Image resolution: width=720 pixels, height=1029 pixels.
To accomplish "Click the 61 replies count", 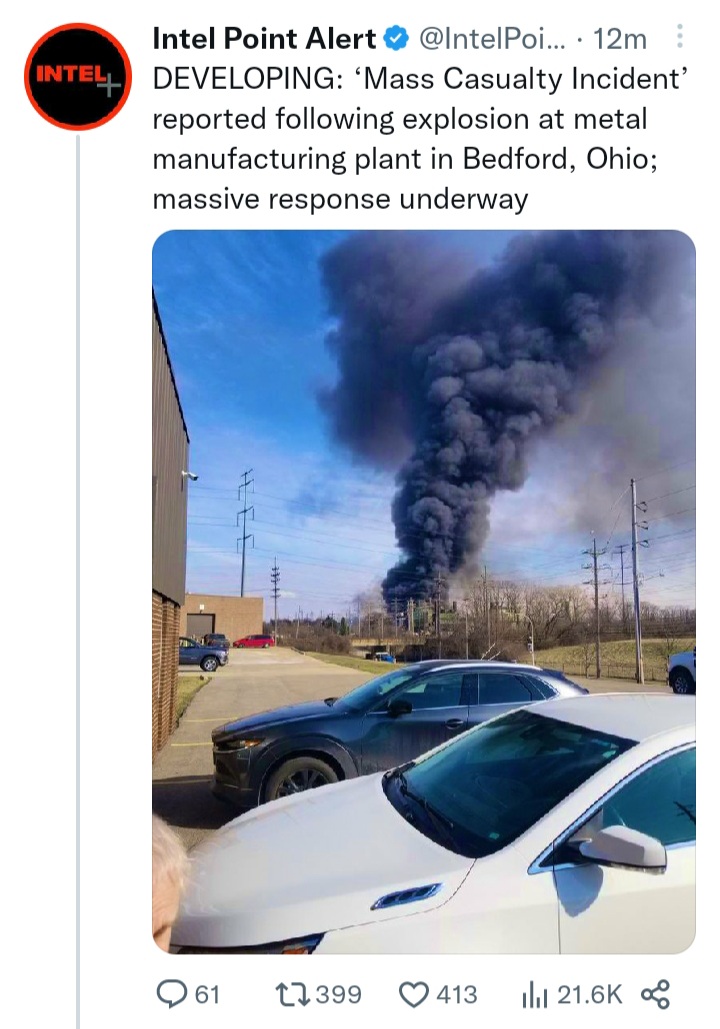I will tap(207, 994).
